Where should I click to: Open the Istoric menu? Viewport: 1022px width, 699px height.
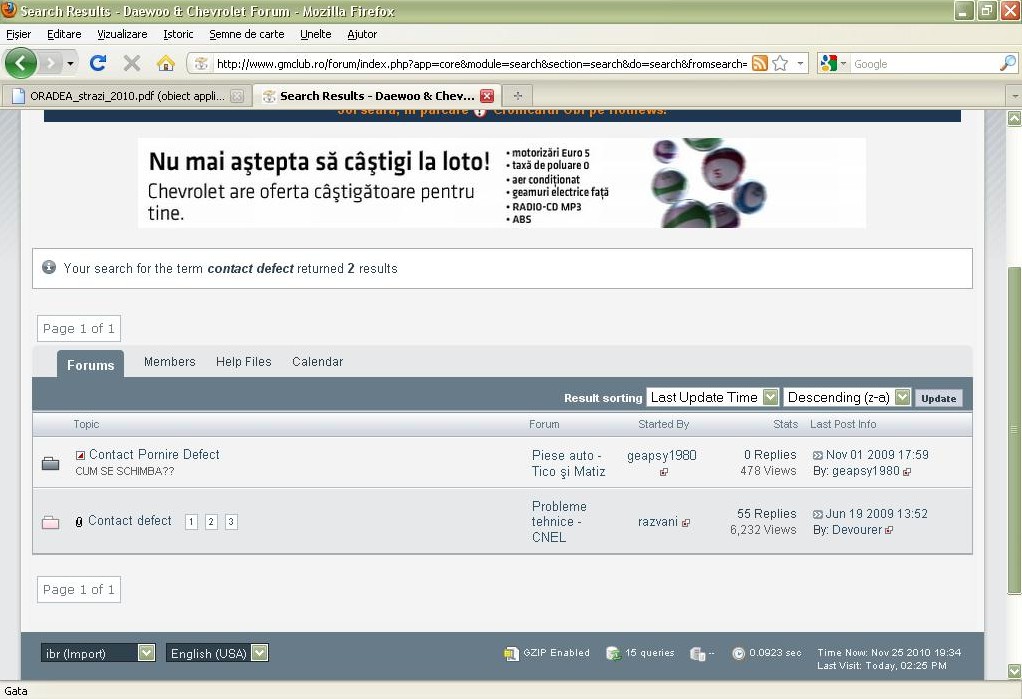pos(178,34)
